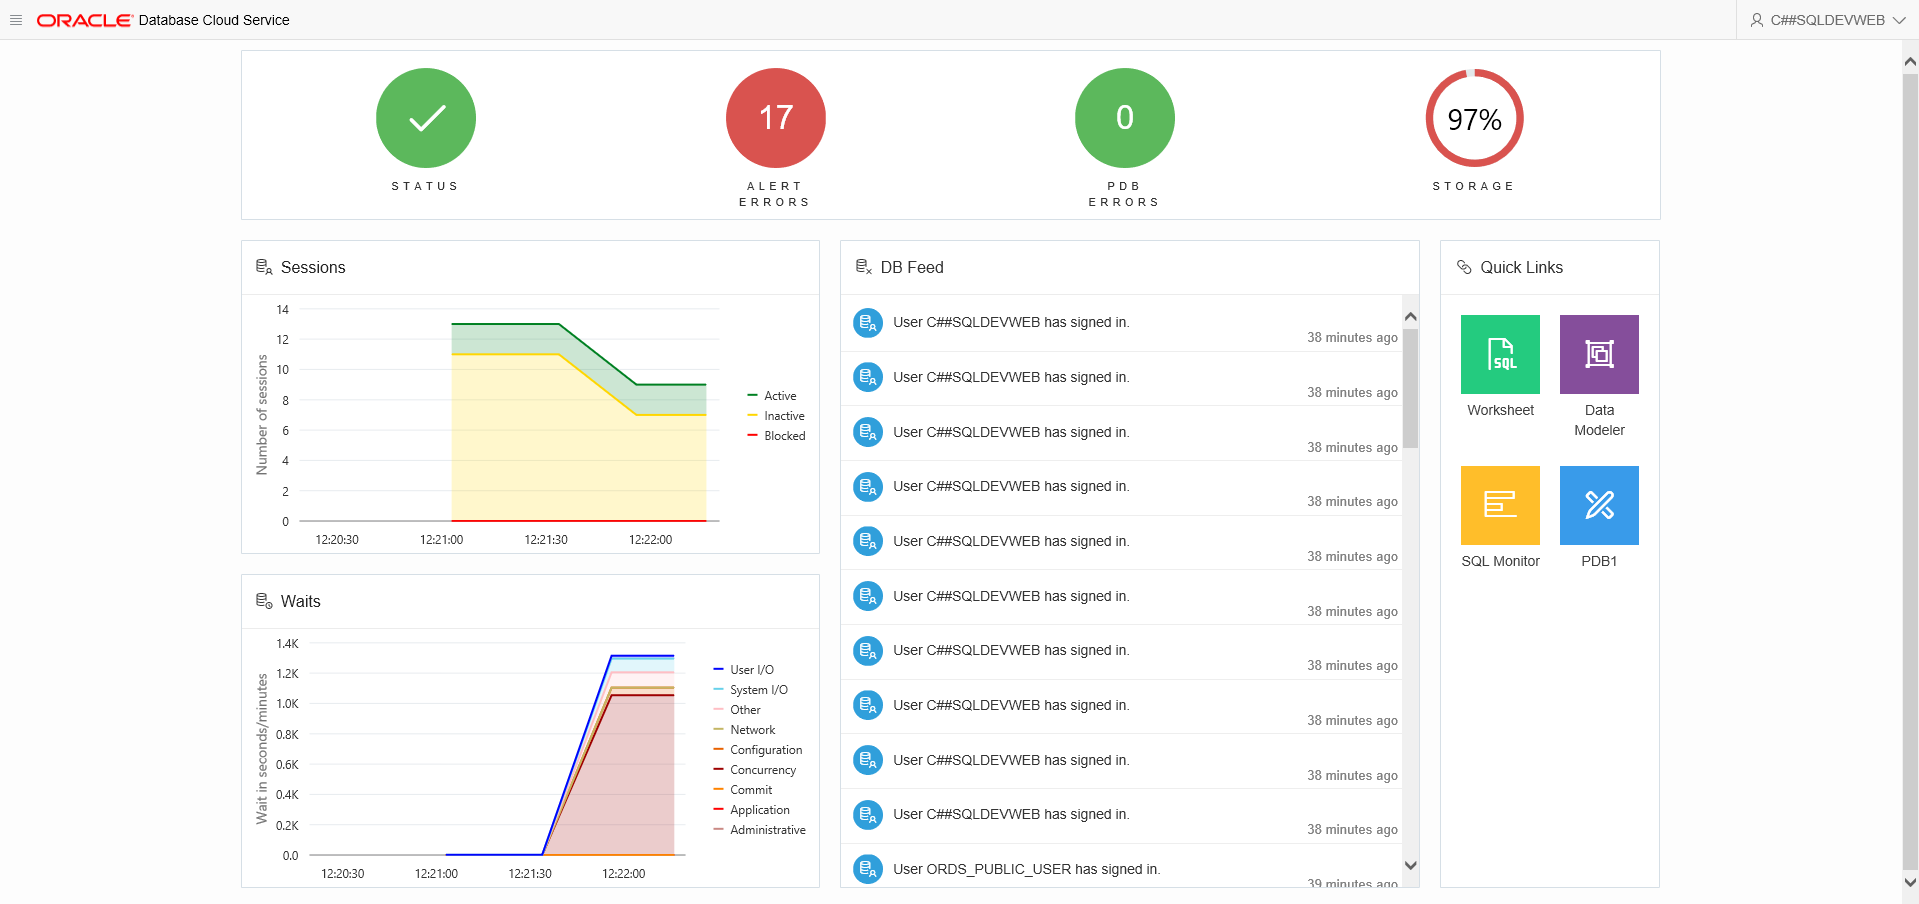Viewport: 1919px width, 904px height.
Task: Toggle Concurrency in Waits legend
Action: (x=754, y=770)
